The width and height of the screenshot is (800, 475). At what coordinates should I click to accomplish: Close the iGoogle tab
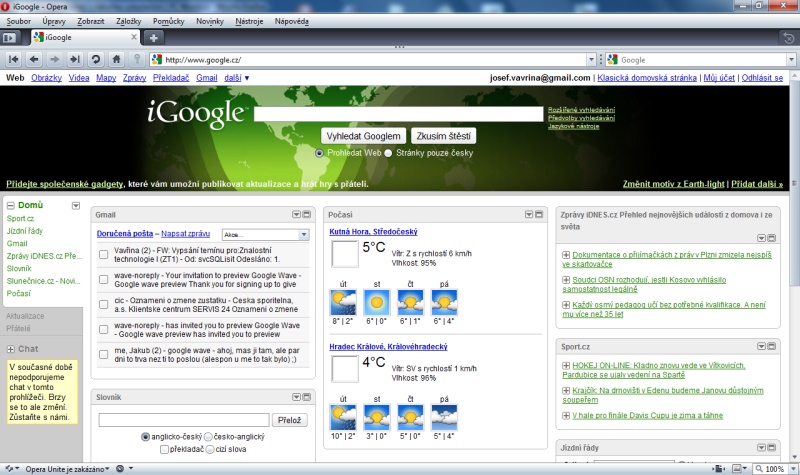pyautogui.click(x=134, y=37)
